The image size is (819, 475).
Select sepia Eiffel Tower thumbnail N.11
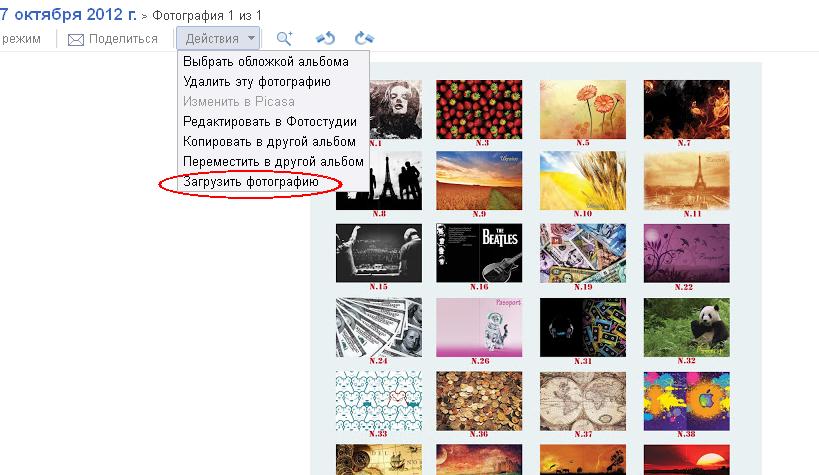(x=686, y=181)
